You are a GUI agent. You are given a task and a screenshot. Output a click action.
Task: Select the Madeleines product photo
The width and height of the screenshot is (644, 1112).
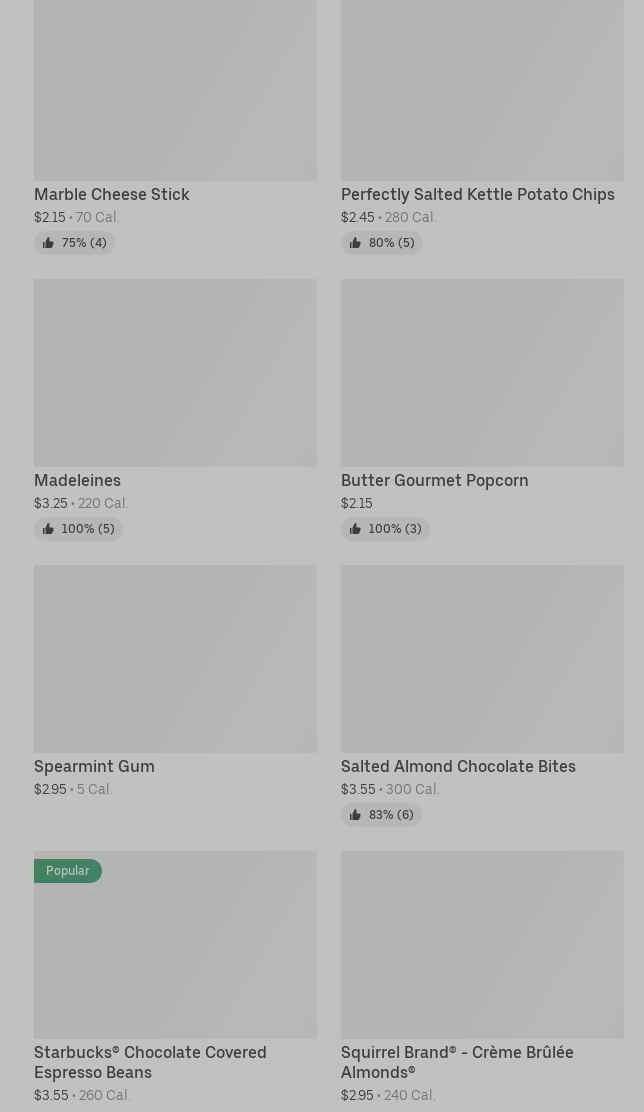pyautogui.click(x=175, y=372)
